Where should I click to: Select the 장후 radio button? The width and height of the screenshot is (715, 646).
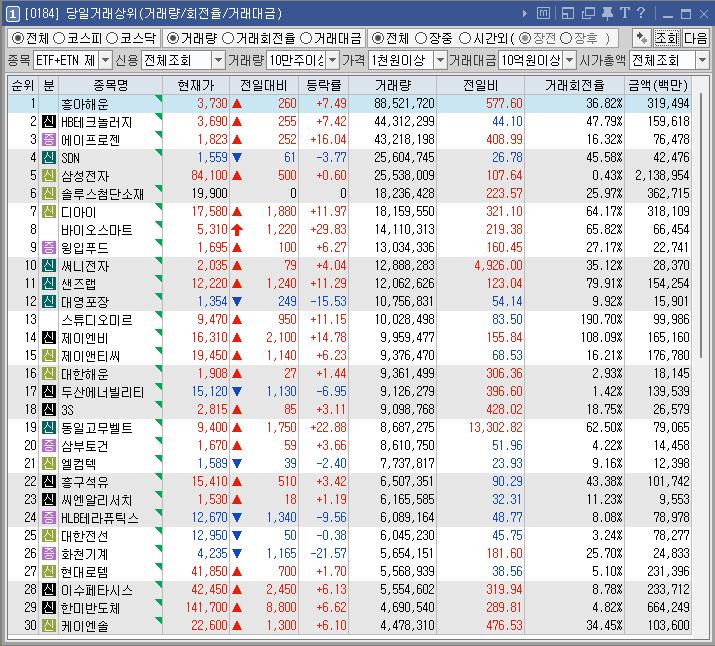click(566, 38)
